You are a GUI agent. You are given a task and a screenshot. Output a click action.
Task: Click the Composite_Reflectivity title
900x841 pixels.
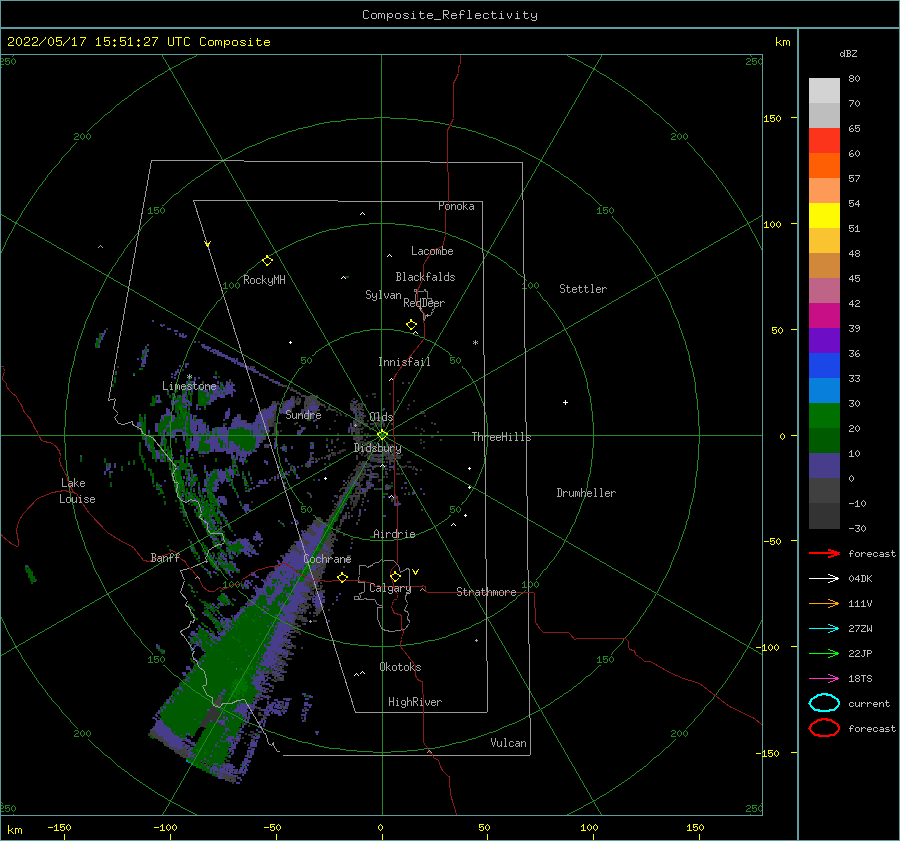pyautogui.click(x=450, y=15)
